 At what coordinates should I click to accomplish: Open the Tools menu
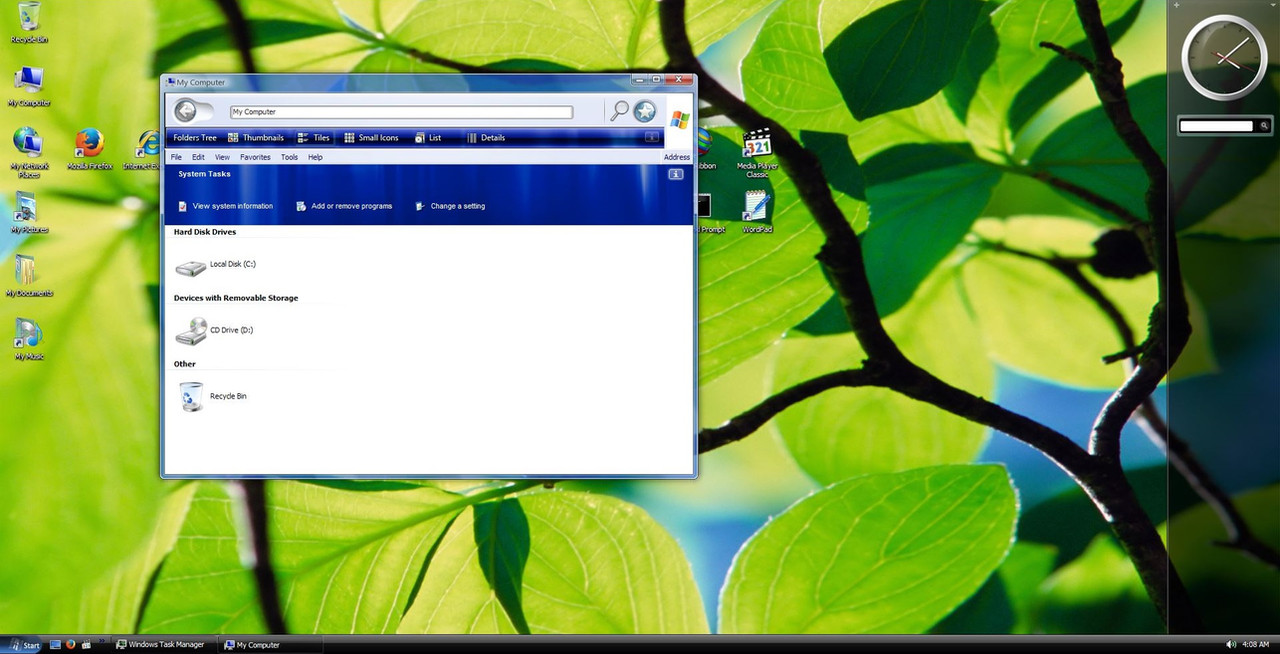(x=289, y=157)
